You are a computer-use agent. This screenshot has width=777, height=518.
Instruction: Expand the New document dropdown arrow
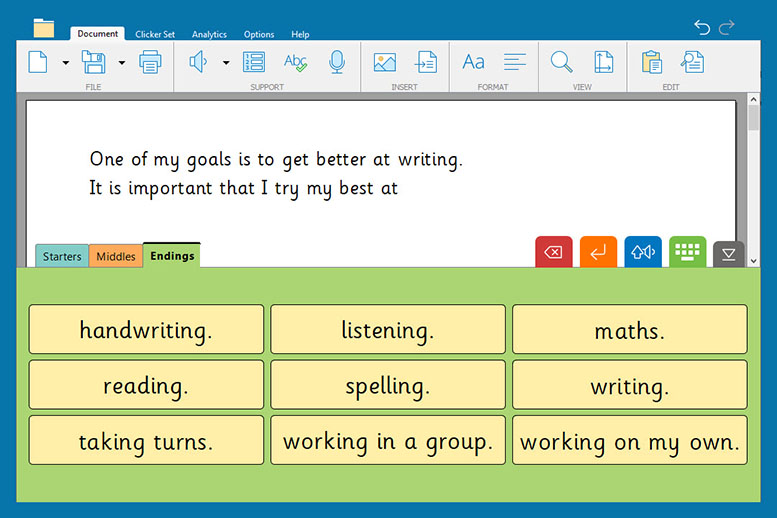[66, 63]
